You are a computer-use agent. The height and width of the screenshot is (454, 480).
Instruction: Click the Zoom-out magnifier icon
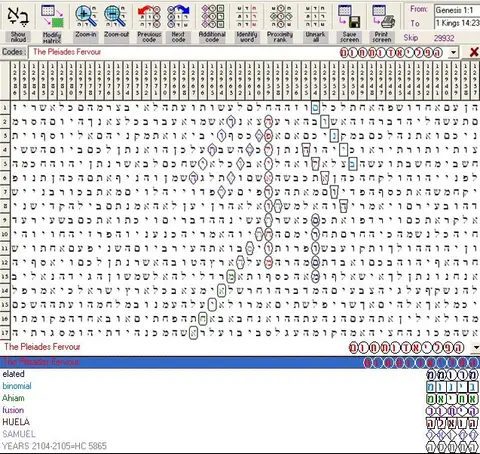coord(115,16)
